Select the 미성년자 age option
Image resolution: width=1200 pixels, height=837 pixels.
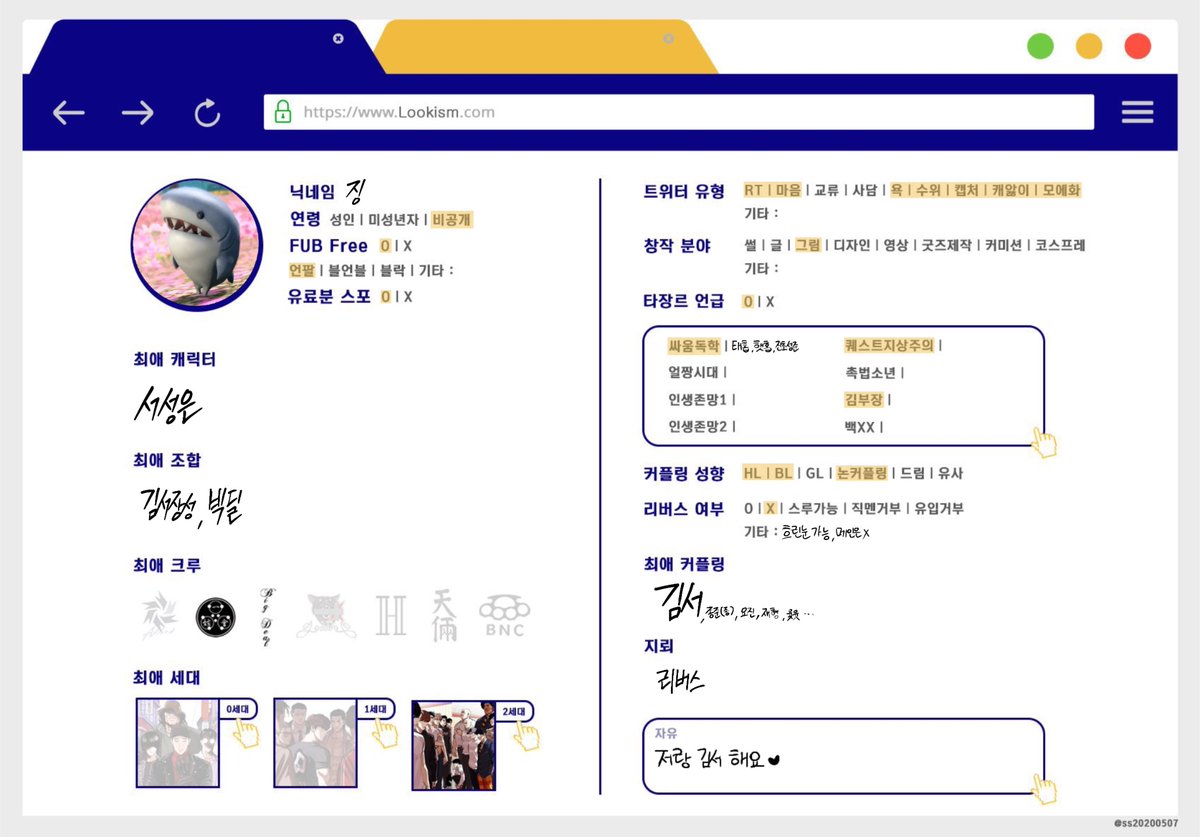[x=393, y=219]
